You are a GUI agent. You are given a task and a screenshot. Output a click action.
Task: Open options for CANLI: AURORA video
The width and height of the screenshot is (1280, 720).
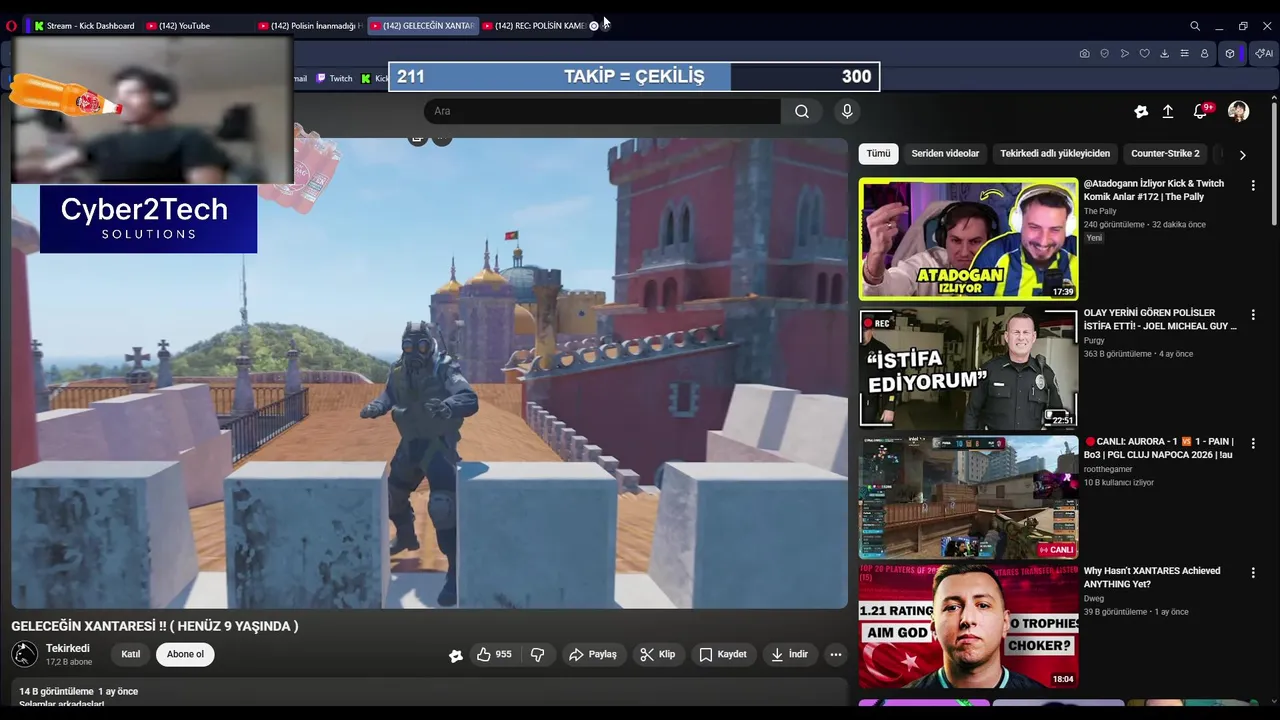(1253, 442)
